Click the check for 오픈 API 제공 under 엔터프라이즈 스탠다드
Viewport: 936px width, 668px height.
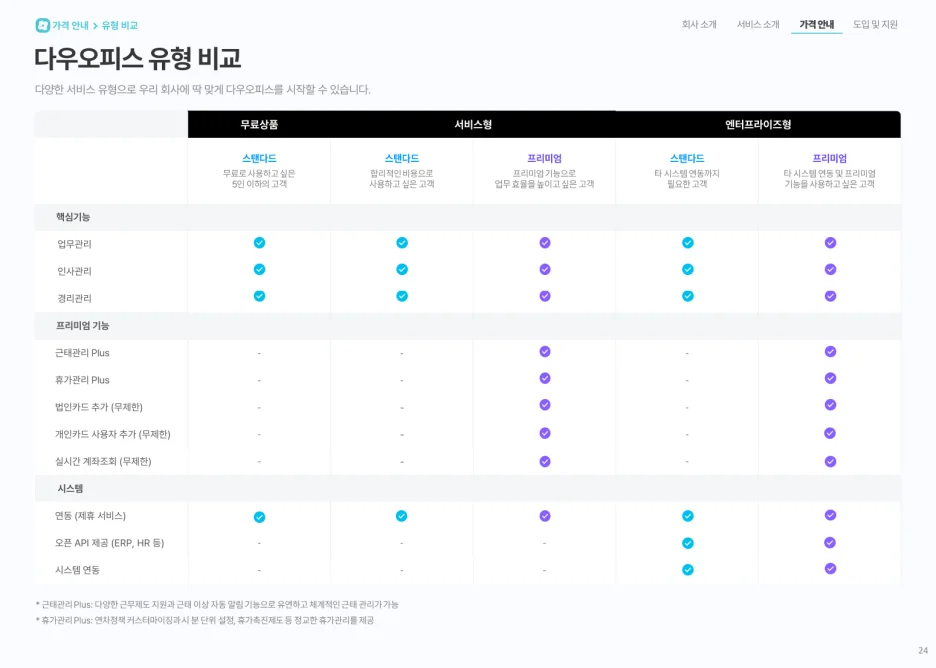coord(687,543)
